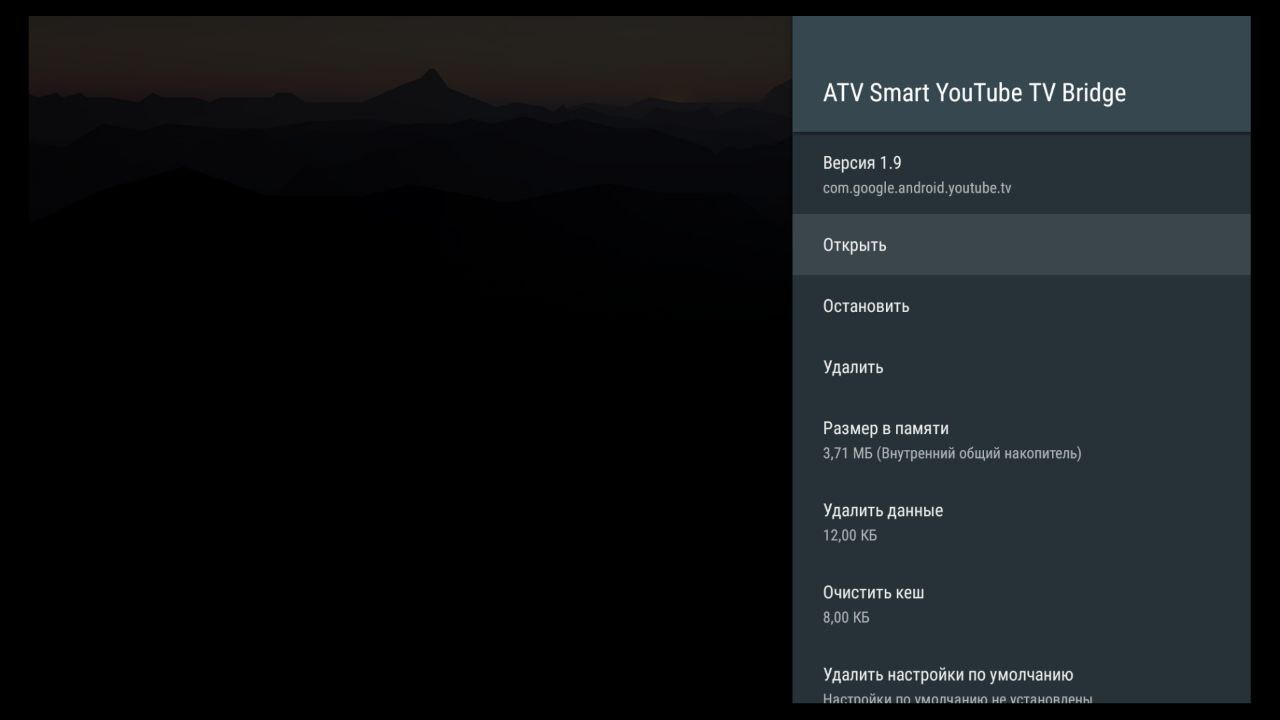Select Очистить кеш to clear cache
The image size is (1280, 720).
click(x=1021, y=604)
